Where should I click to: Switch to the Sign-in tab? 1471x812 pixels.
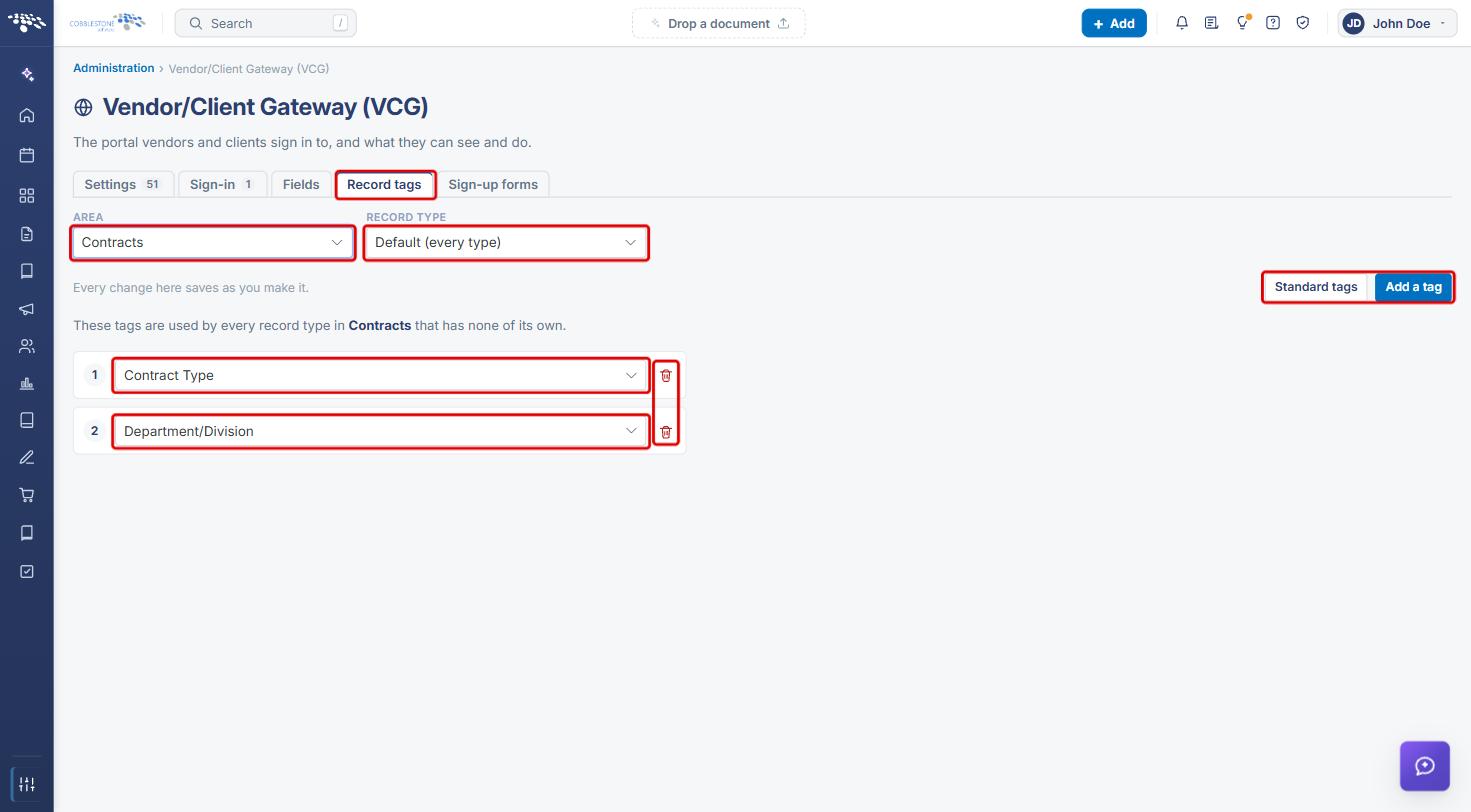click(x=222, y=184)
